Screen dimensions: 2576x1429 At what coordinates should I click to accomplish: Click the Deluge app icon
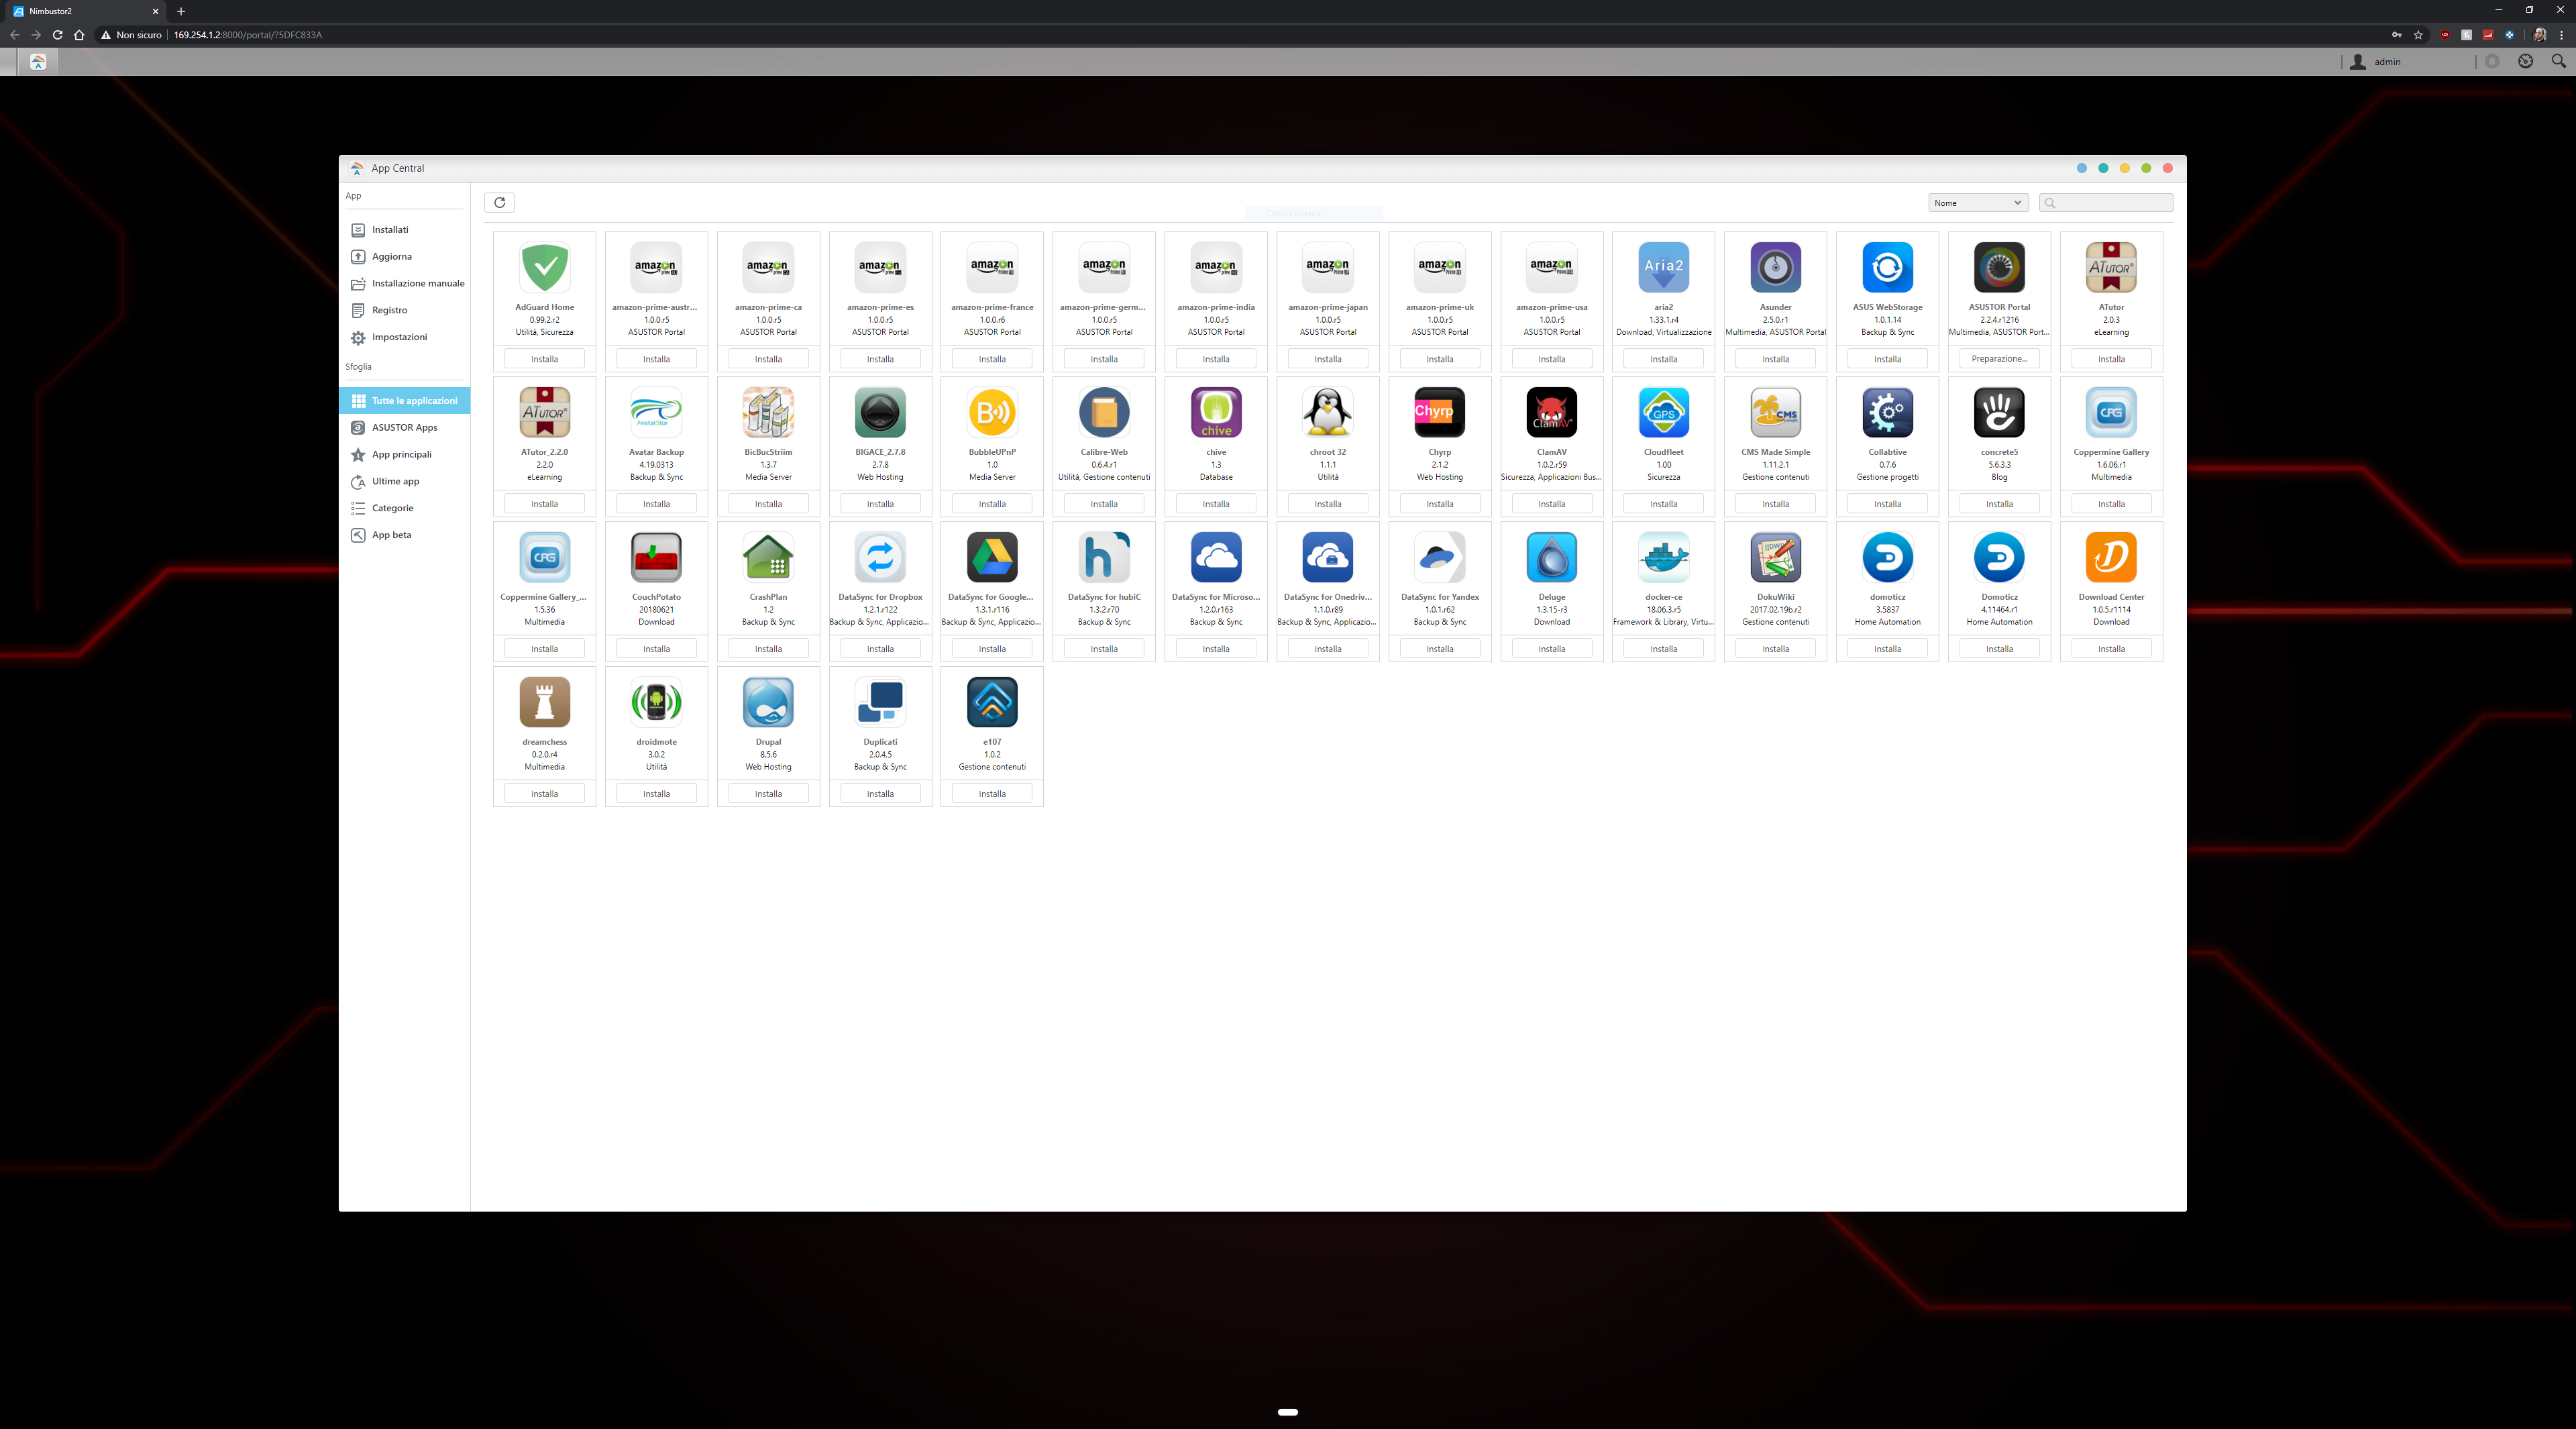pos(1551,557)
